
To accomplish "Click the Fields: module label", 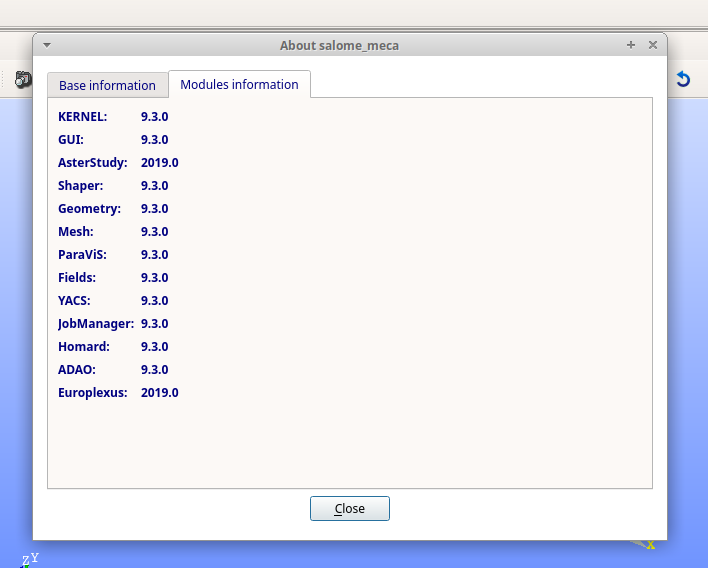I will tap(77, 278).
